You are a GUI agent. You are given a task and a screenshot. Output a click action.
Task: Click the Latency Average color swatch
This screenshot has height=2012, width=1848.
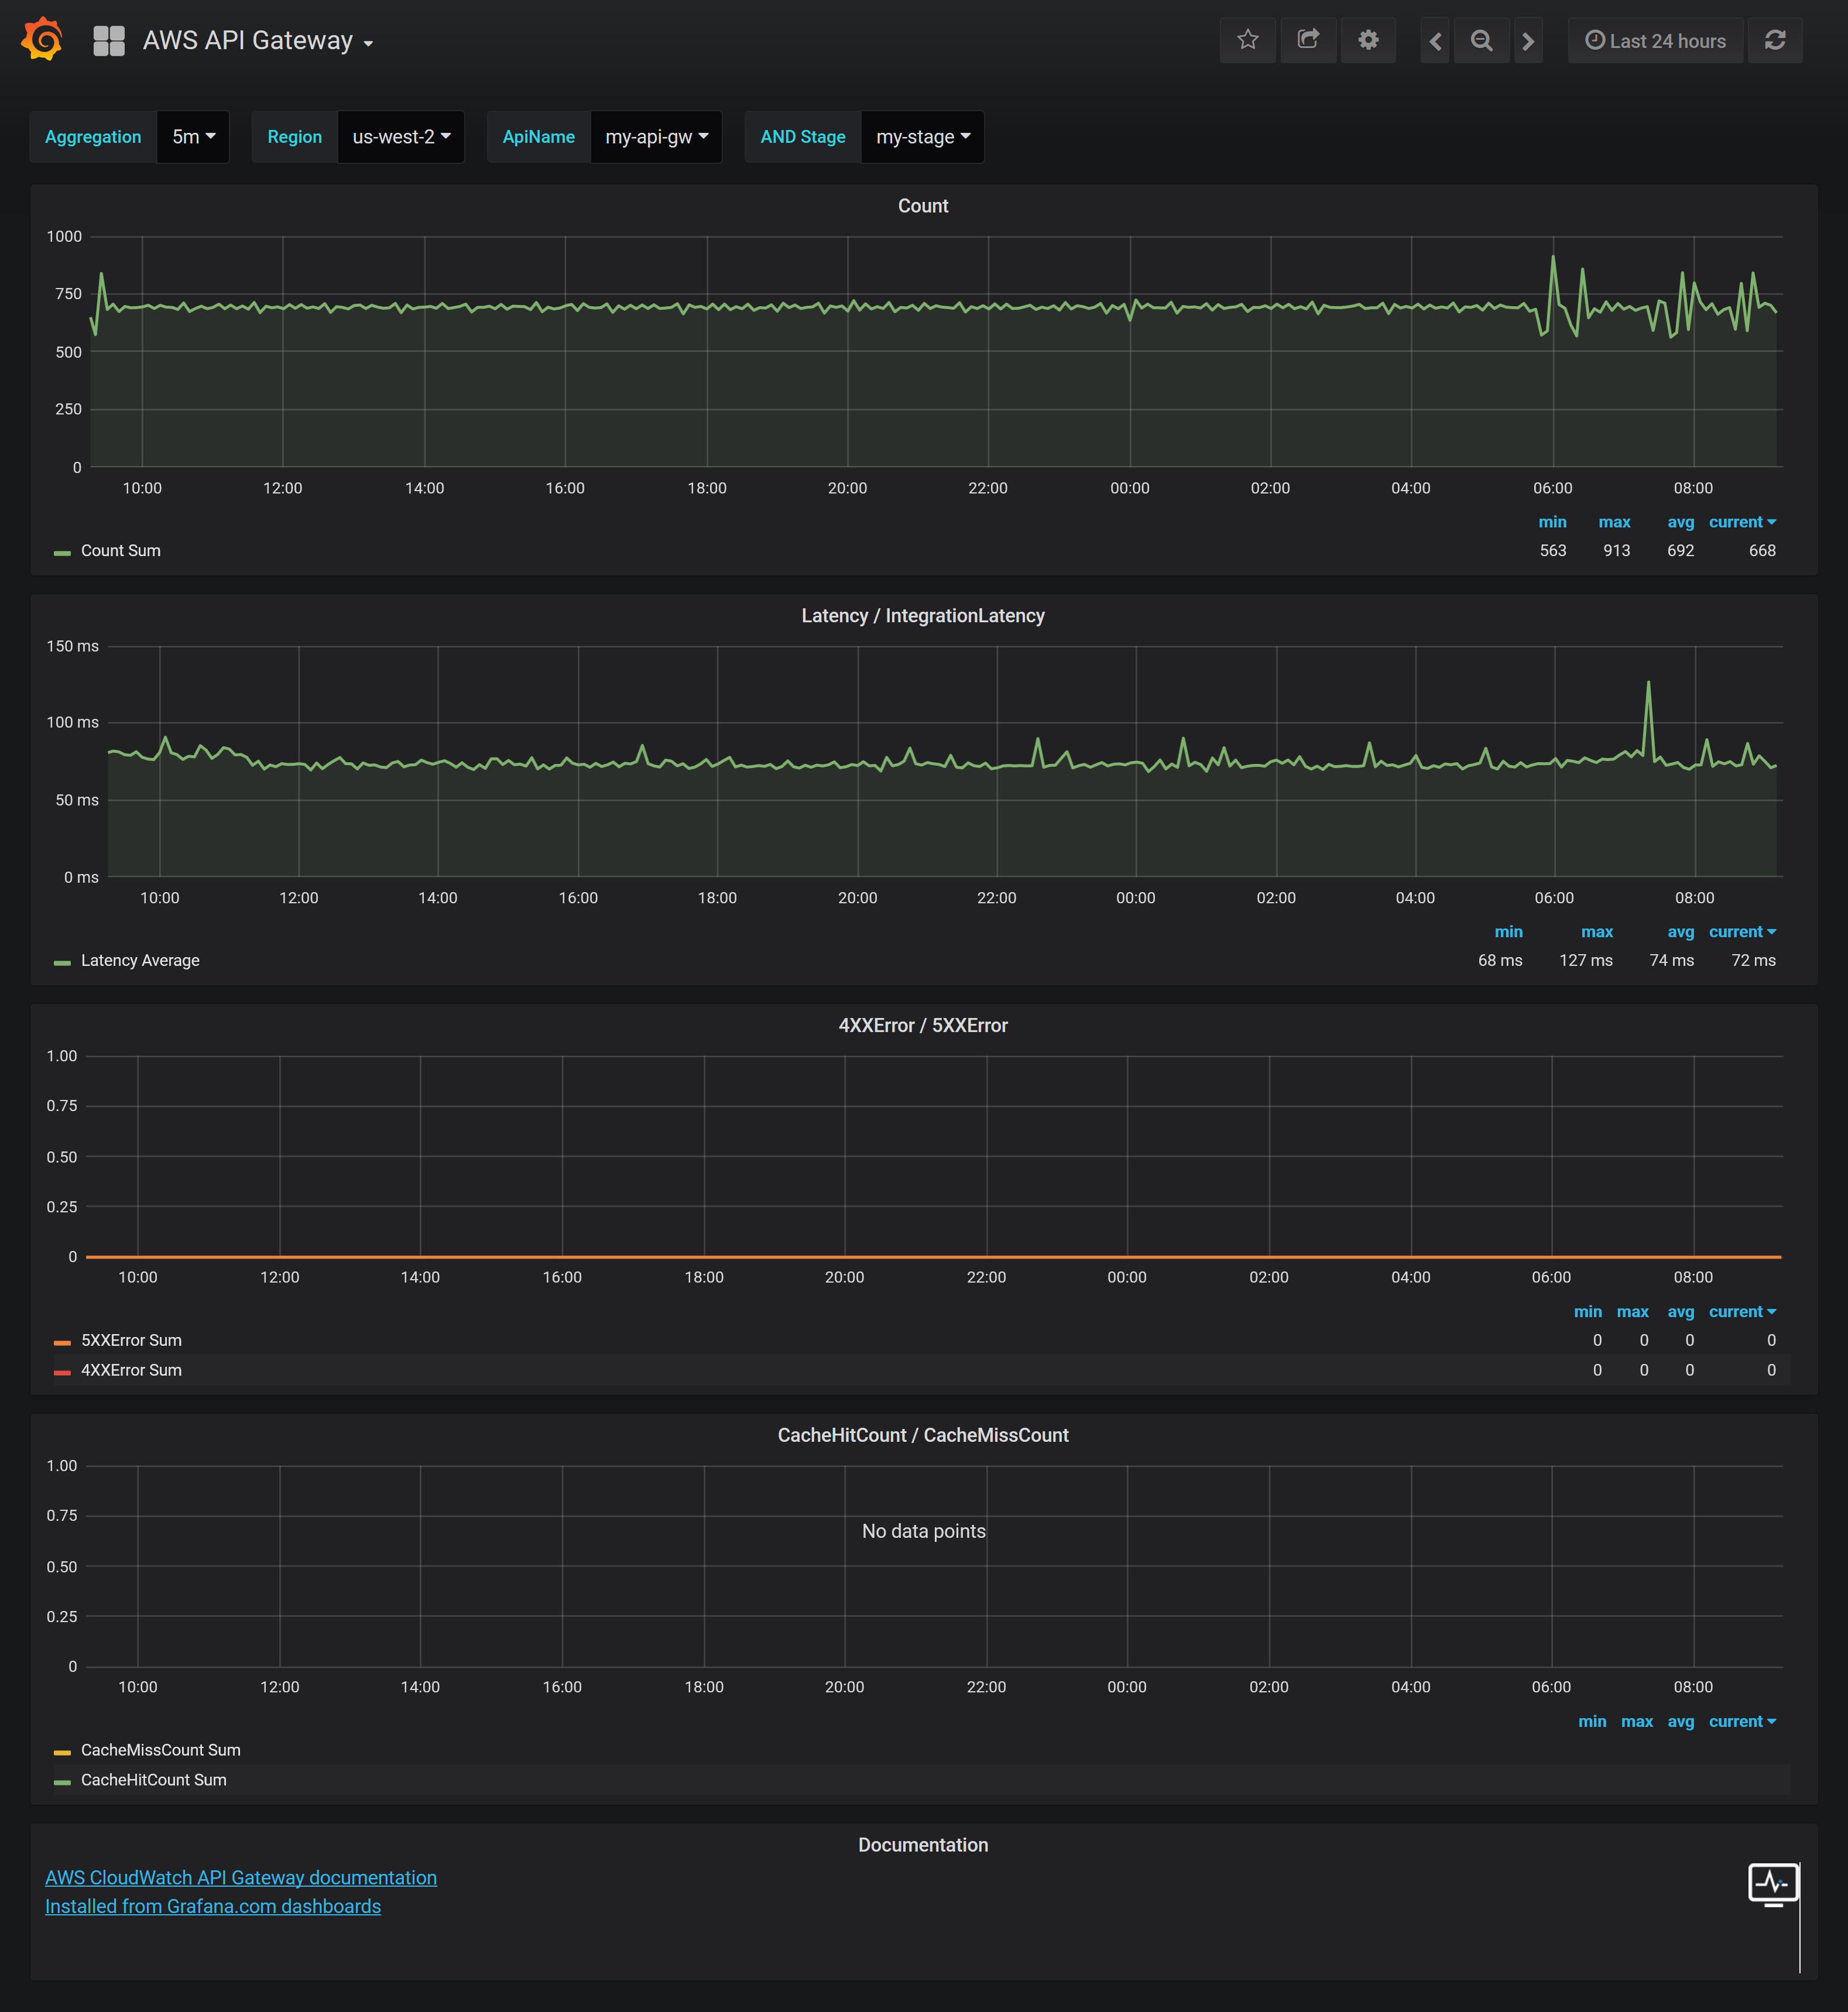[62, 962]
